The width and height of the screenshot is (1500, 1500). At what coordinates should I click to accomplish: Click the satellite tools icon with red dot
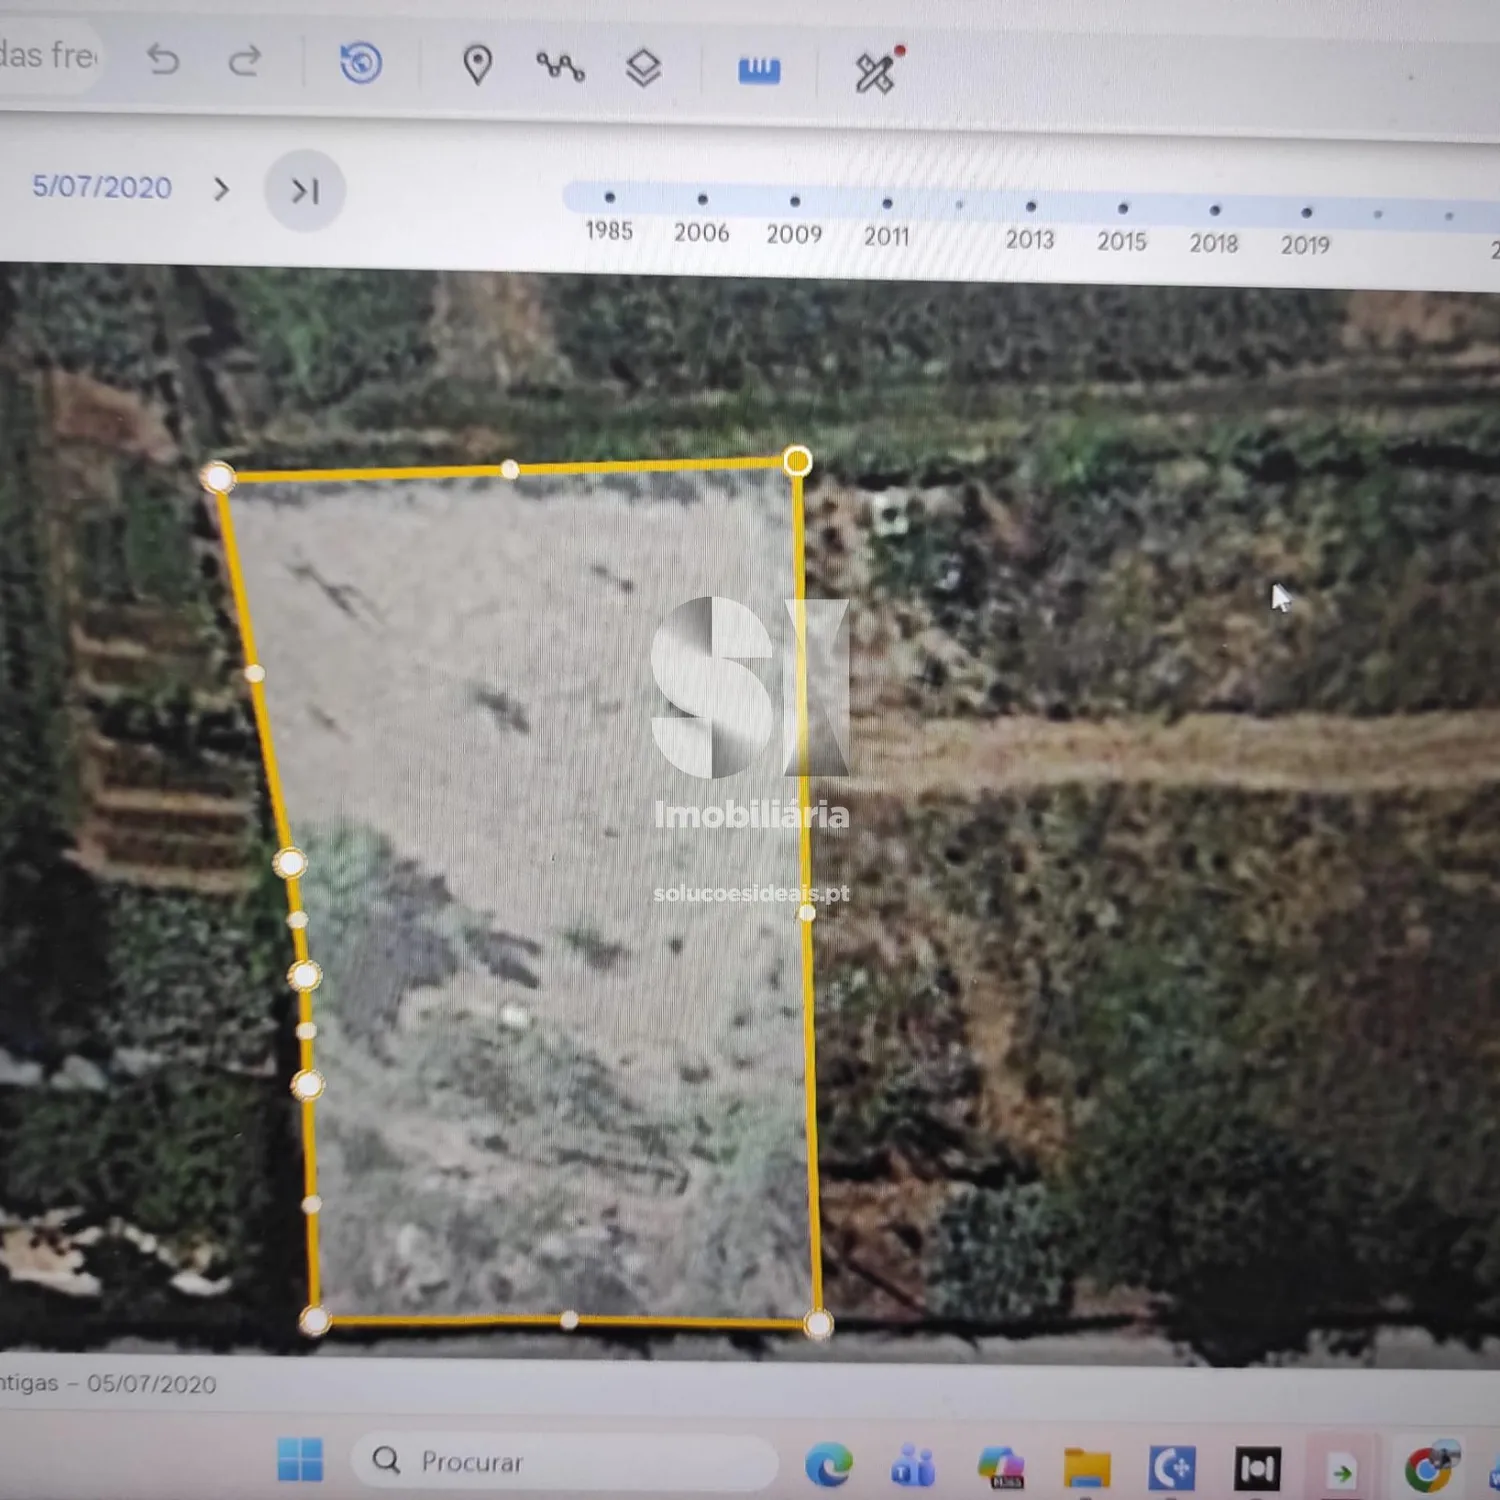[878, 70]
